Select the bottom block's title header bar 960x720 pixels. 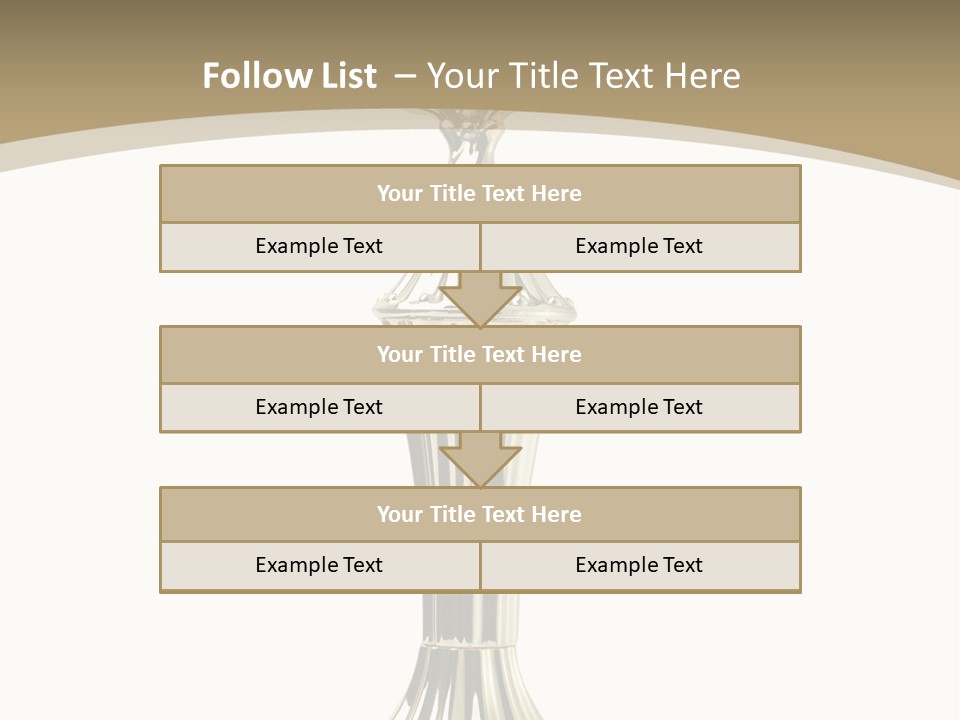[x=480, y=515]
